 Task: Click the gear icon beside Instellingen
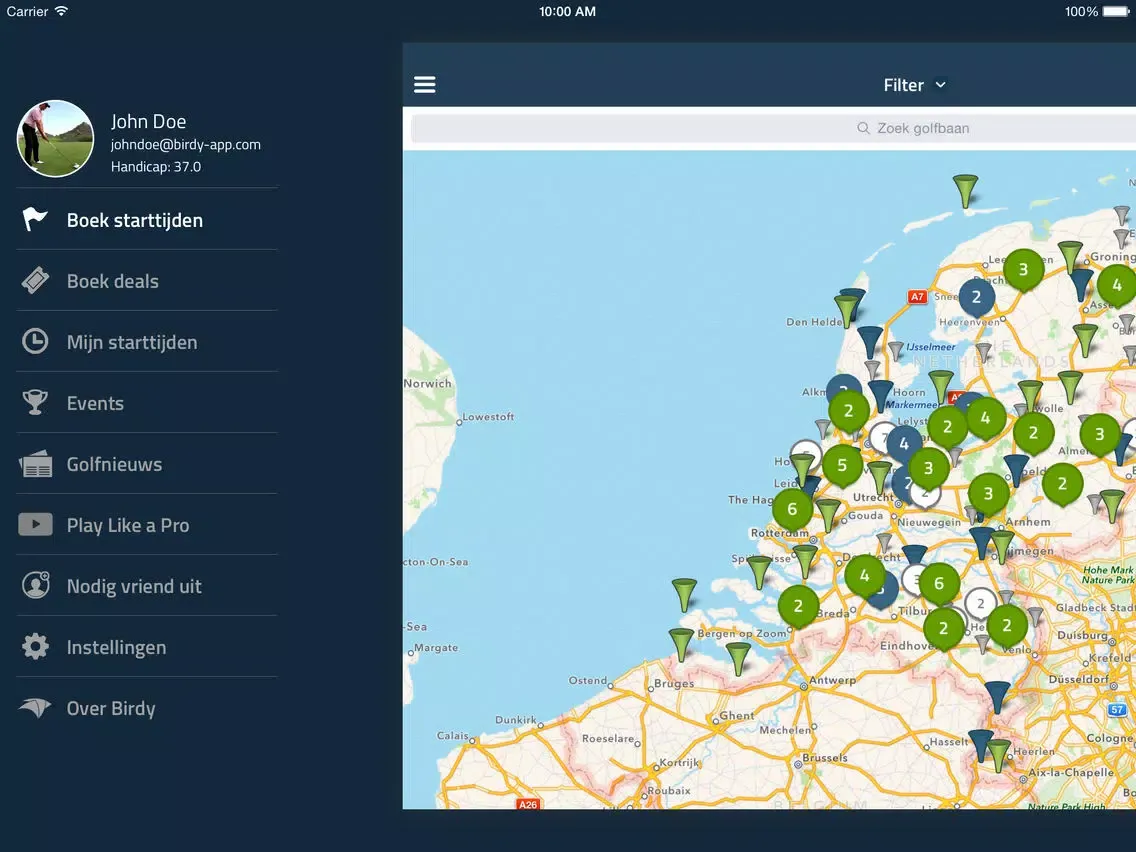point(35,646)
